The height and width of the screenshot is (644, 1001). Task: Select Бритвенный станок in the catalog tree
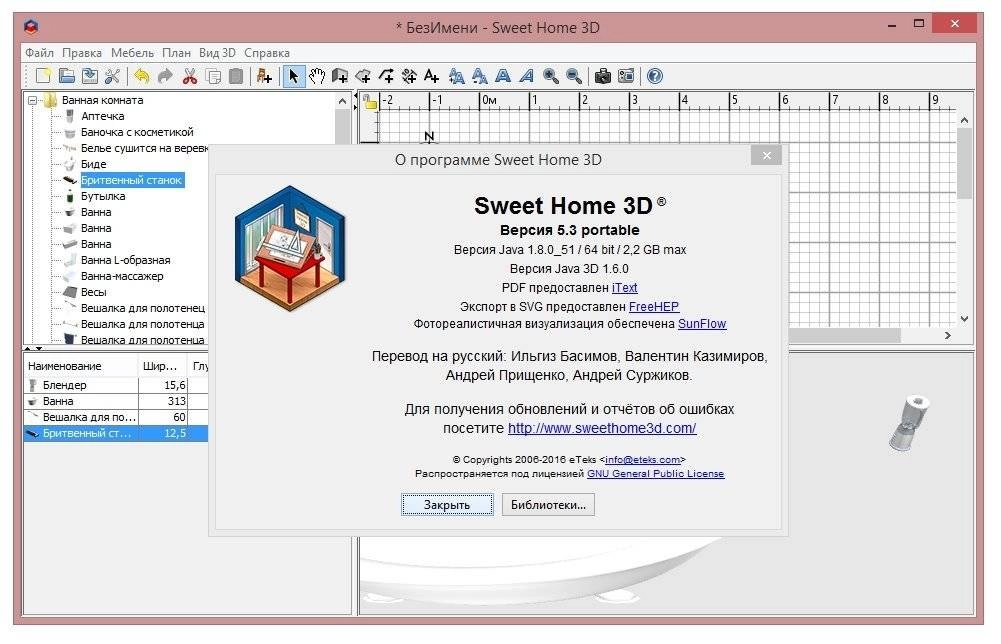click(x=132, y=180)
